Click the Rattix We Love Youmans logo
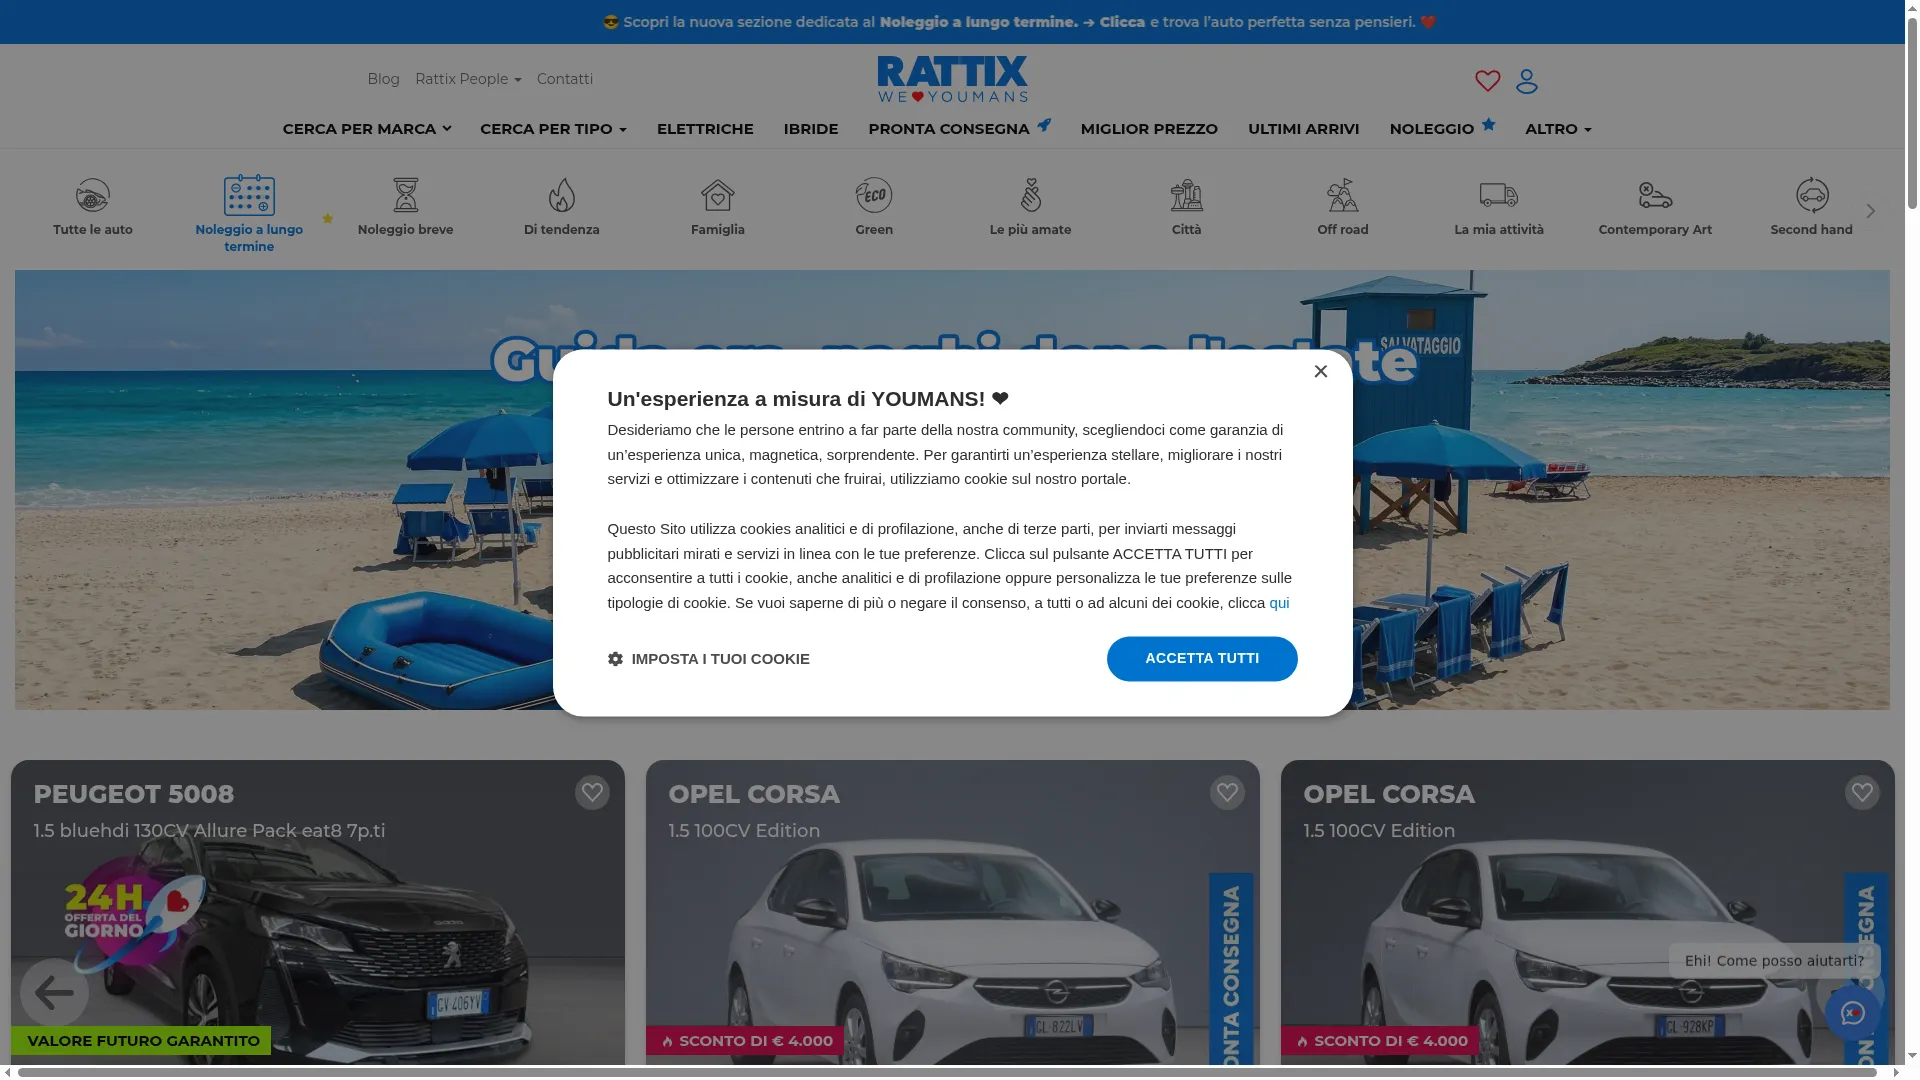The image size is (1920, 1080). point(953,79)
